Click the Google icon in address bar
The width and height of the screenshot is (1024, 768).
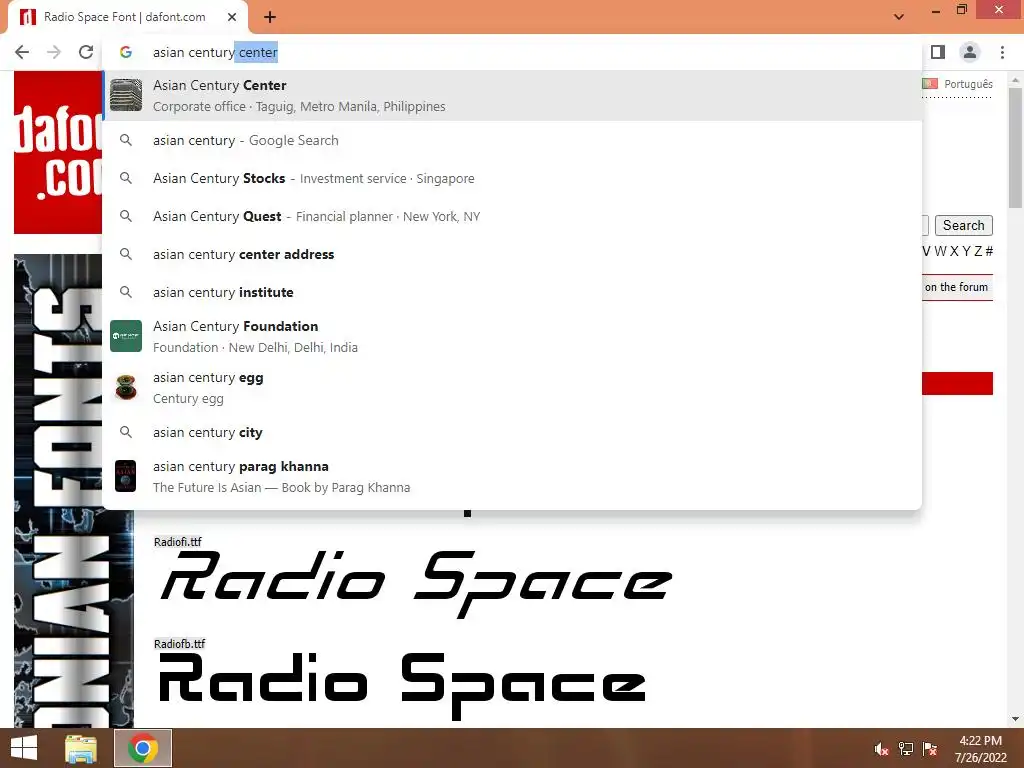[x=126, y=52]
